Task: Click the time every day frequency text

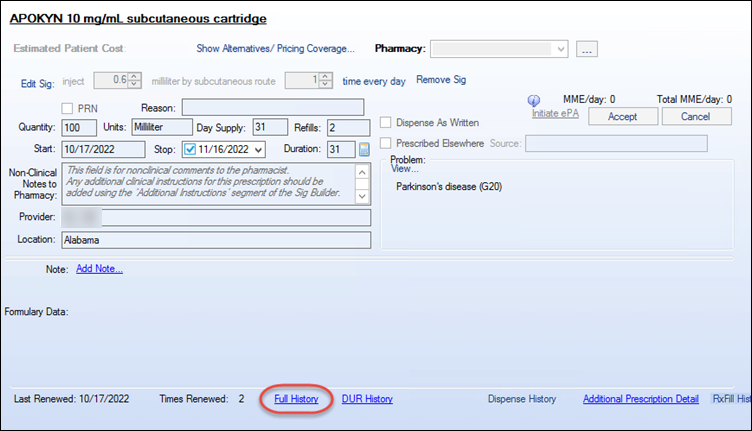Action: 374,82
